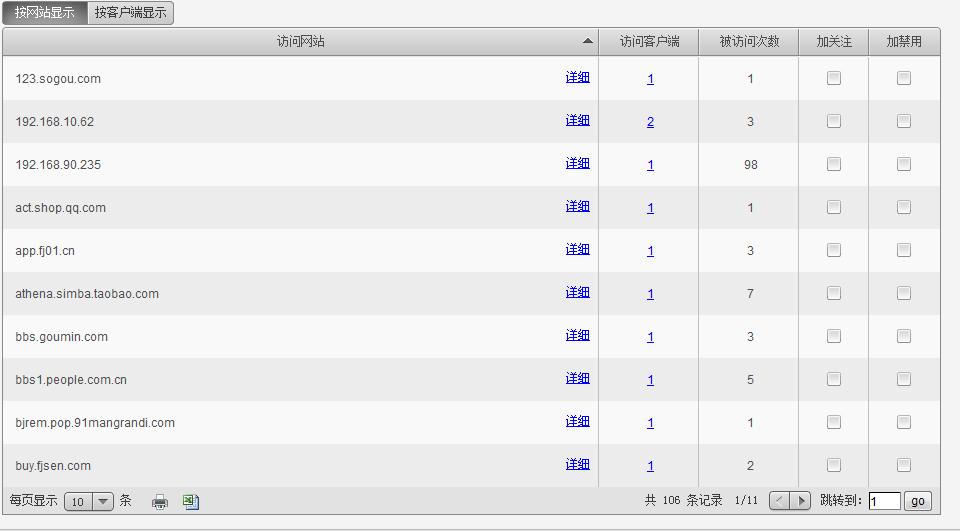Screen dimensions: 960x531
Task: Open 详细 link for 192.168.10.62
Action: click(x=577, y=120)
